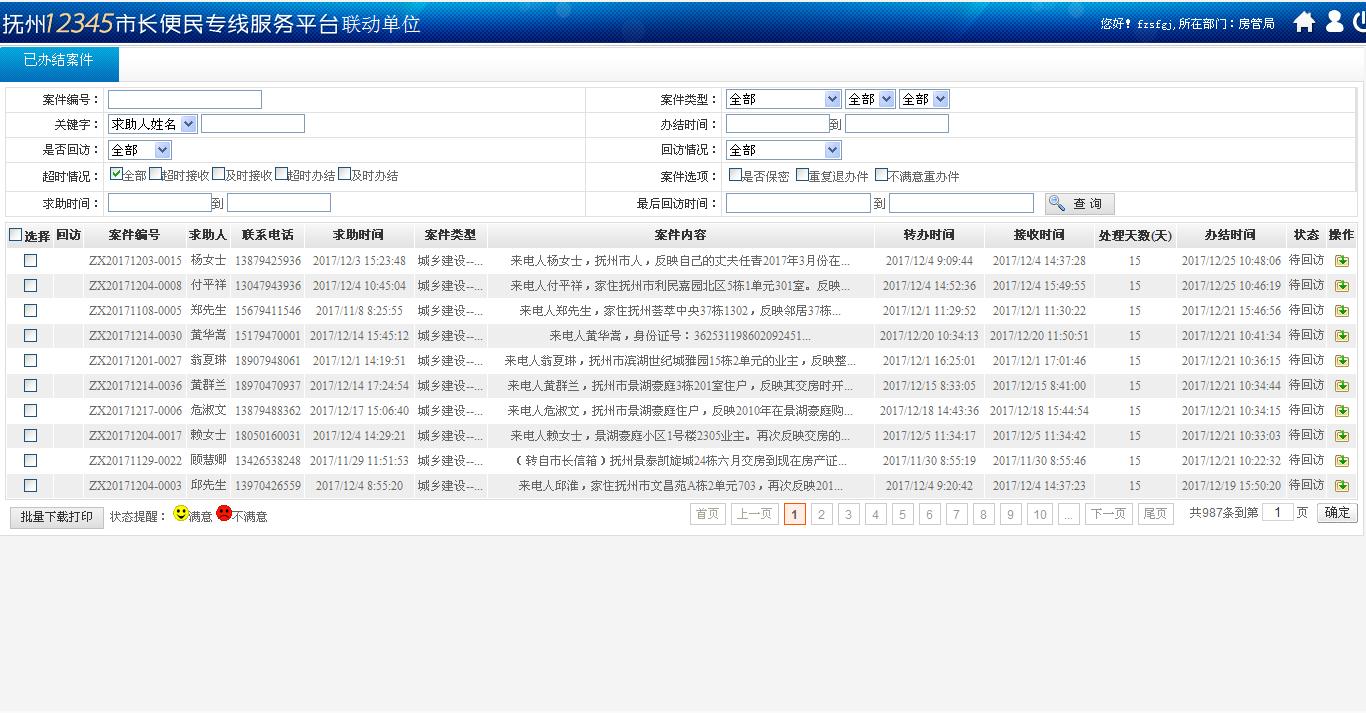
Task: Open the 关键字 求助人姓名 dropdown
Action: [x=152, y=124]
